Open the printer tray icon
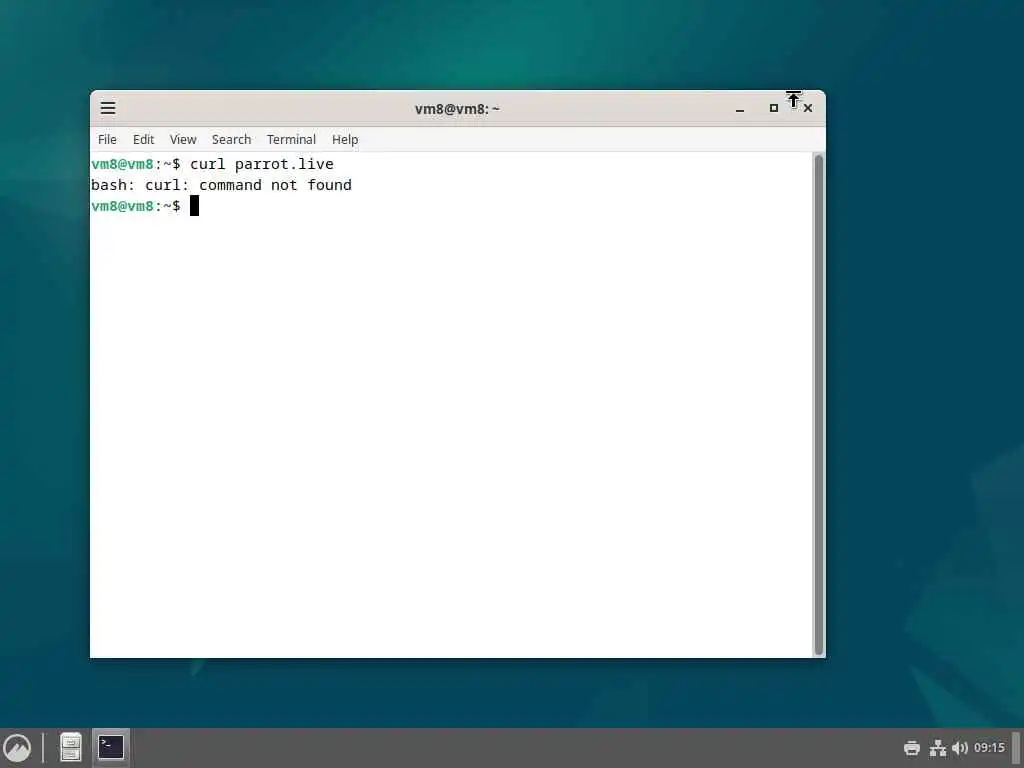 pyautogui.click(x=912, y=748)
